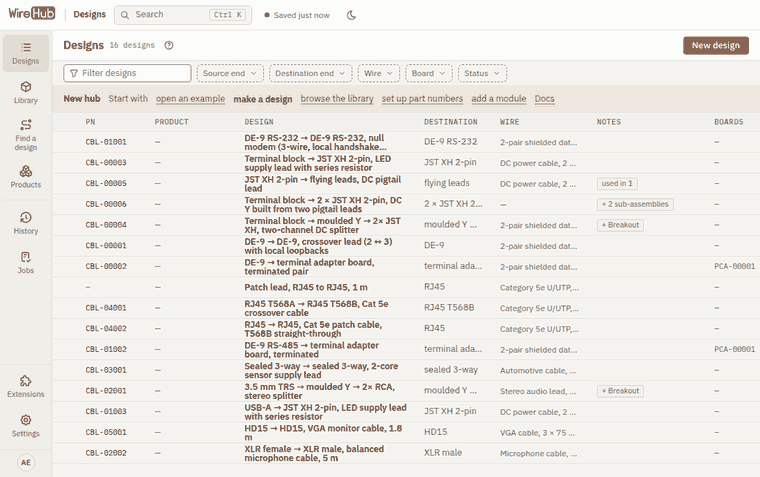
Task: Click 'Stereo audio lead' wire cell
Action: tap(538, 391)
